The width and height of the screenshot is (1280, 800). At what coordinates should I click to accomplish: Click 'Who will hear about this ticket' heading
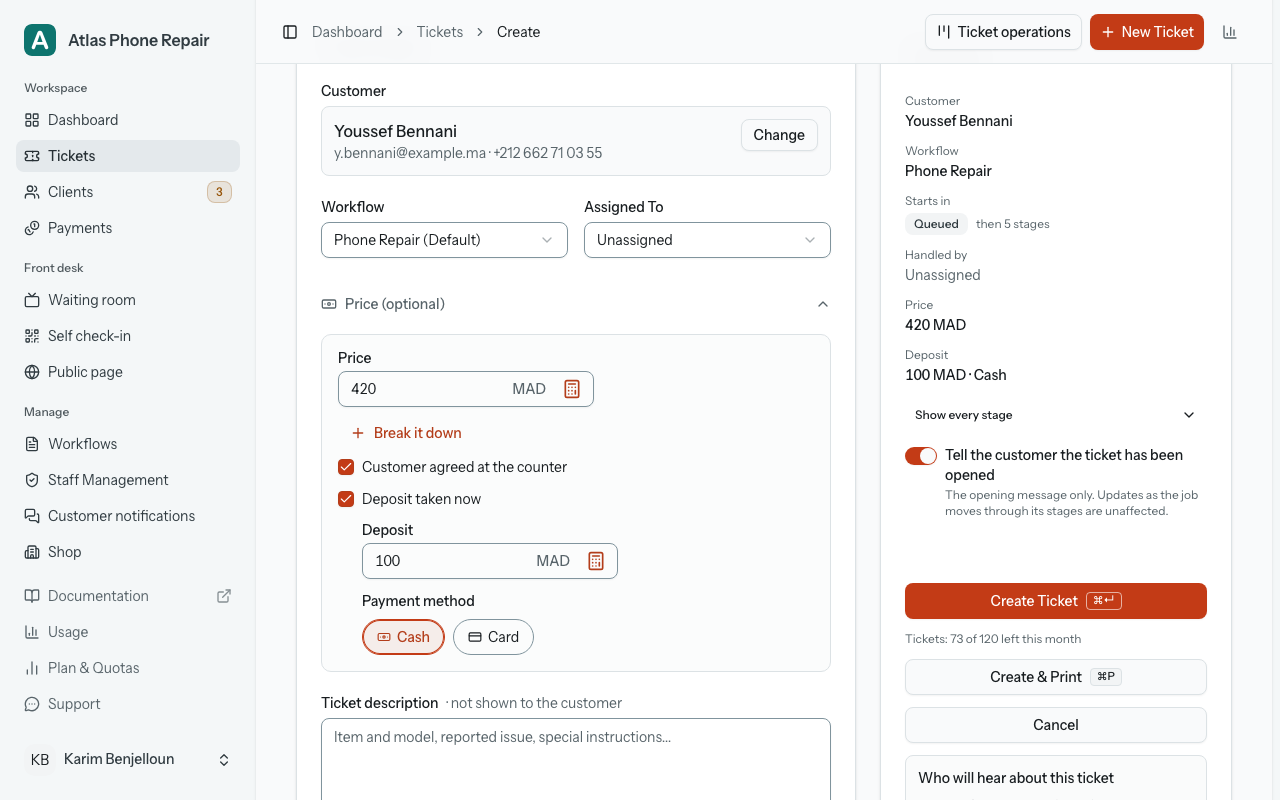tap(1016, 778)
